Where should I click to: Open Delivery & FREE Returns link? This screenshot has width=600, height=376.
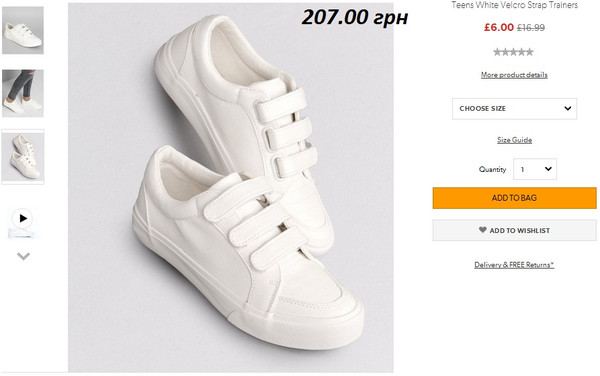coord(514,265)
